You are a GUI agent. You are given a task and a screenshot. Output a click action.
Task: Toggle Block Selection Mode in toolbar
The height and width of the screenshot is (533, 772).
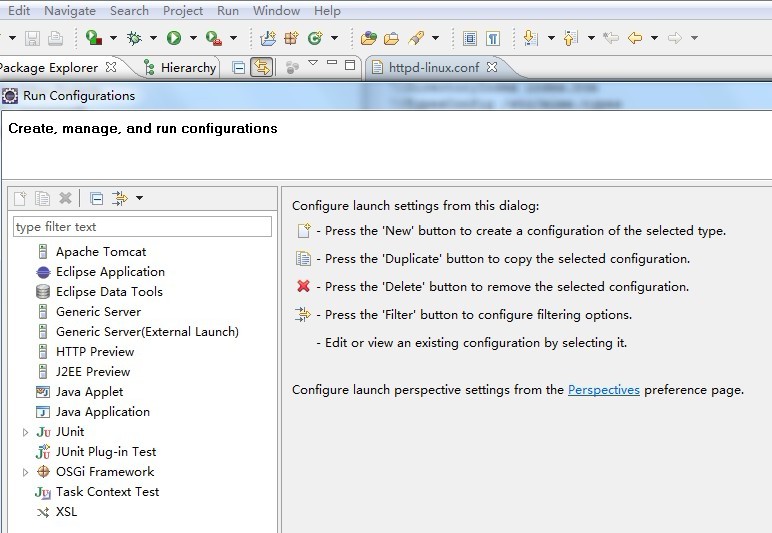point(470,38)
